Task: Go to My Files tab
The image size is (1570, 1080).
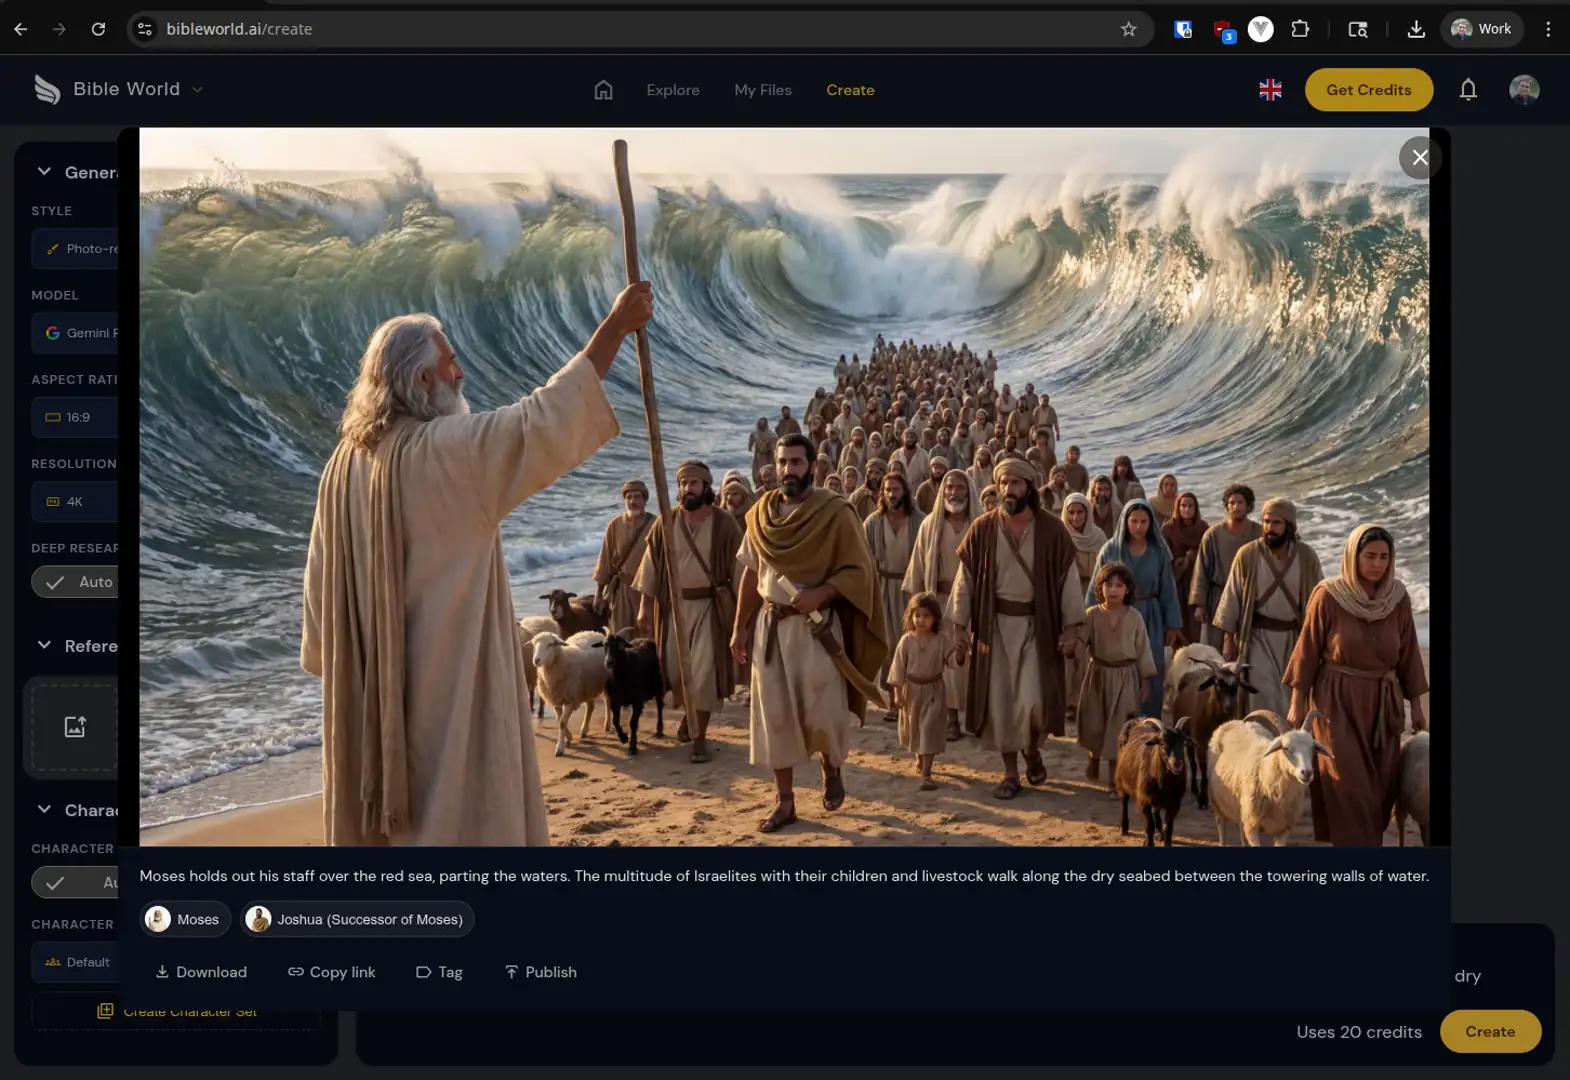Action: [x=763, y=90]
